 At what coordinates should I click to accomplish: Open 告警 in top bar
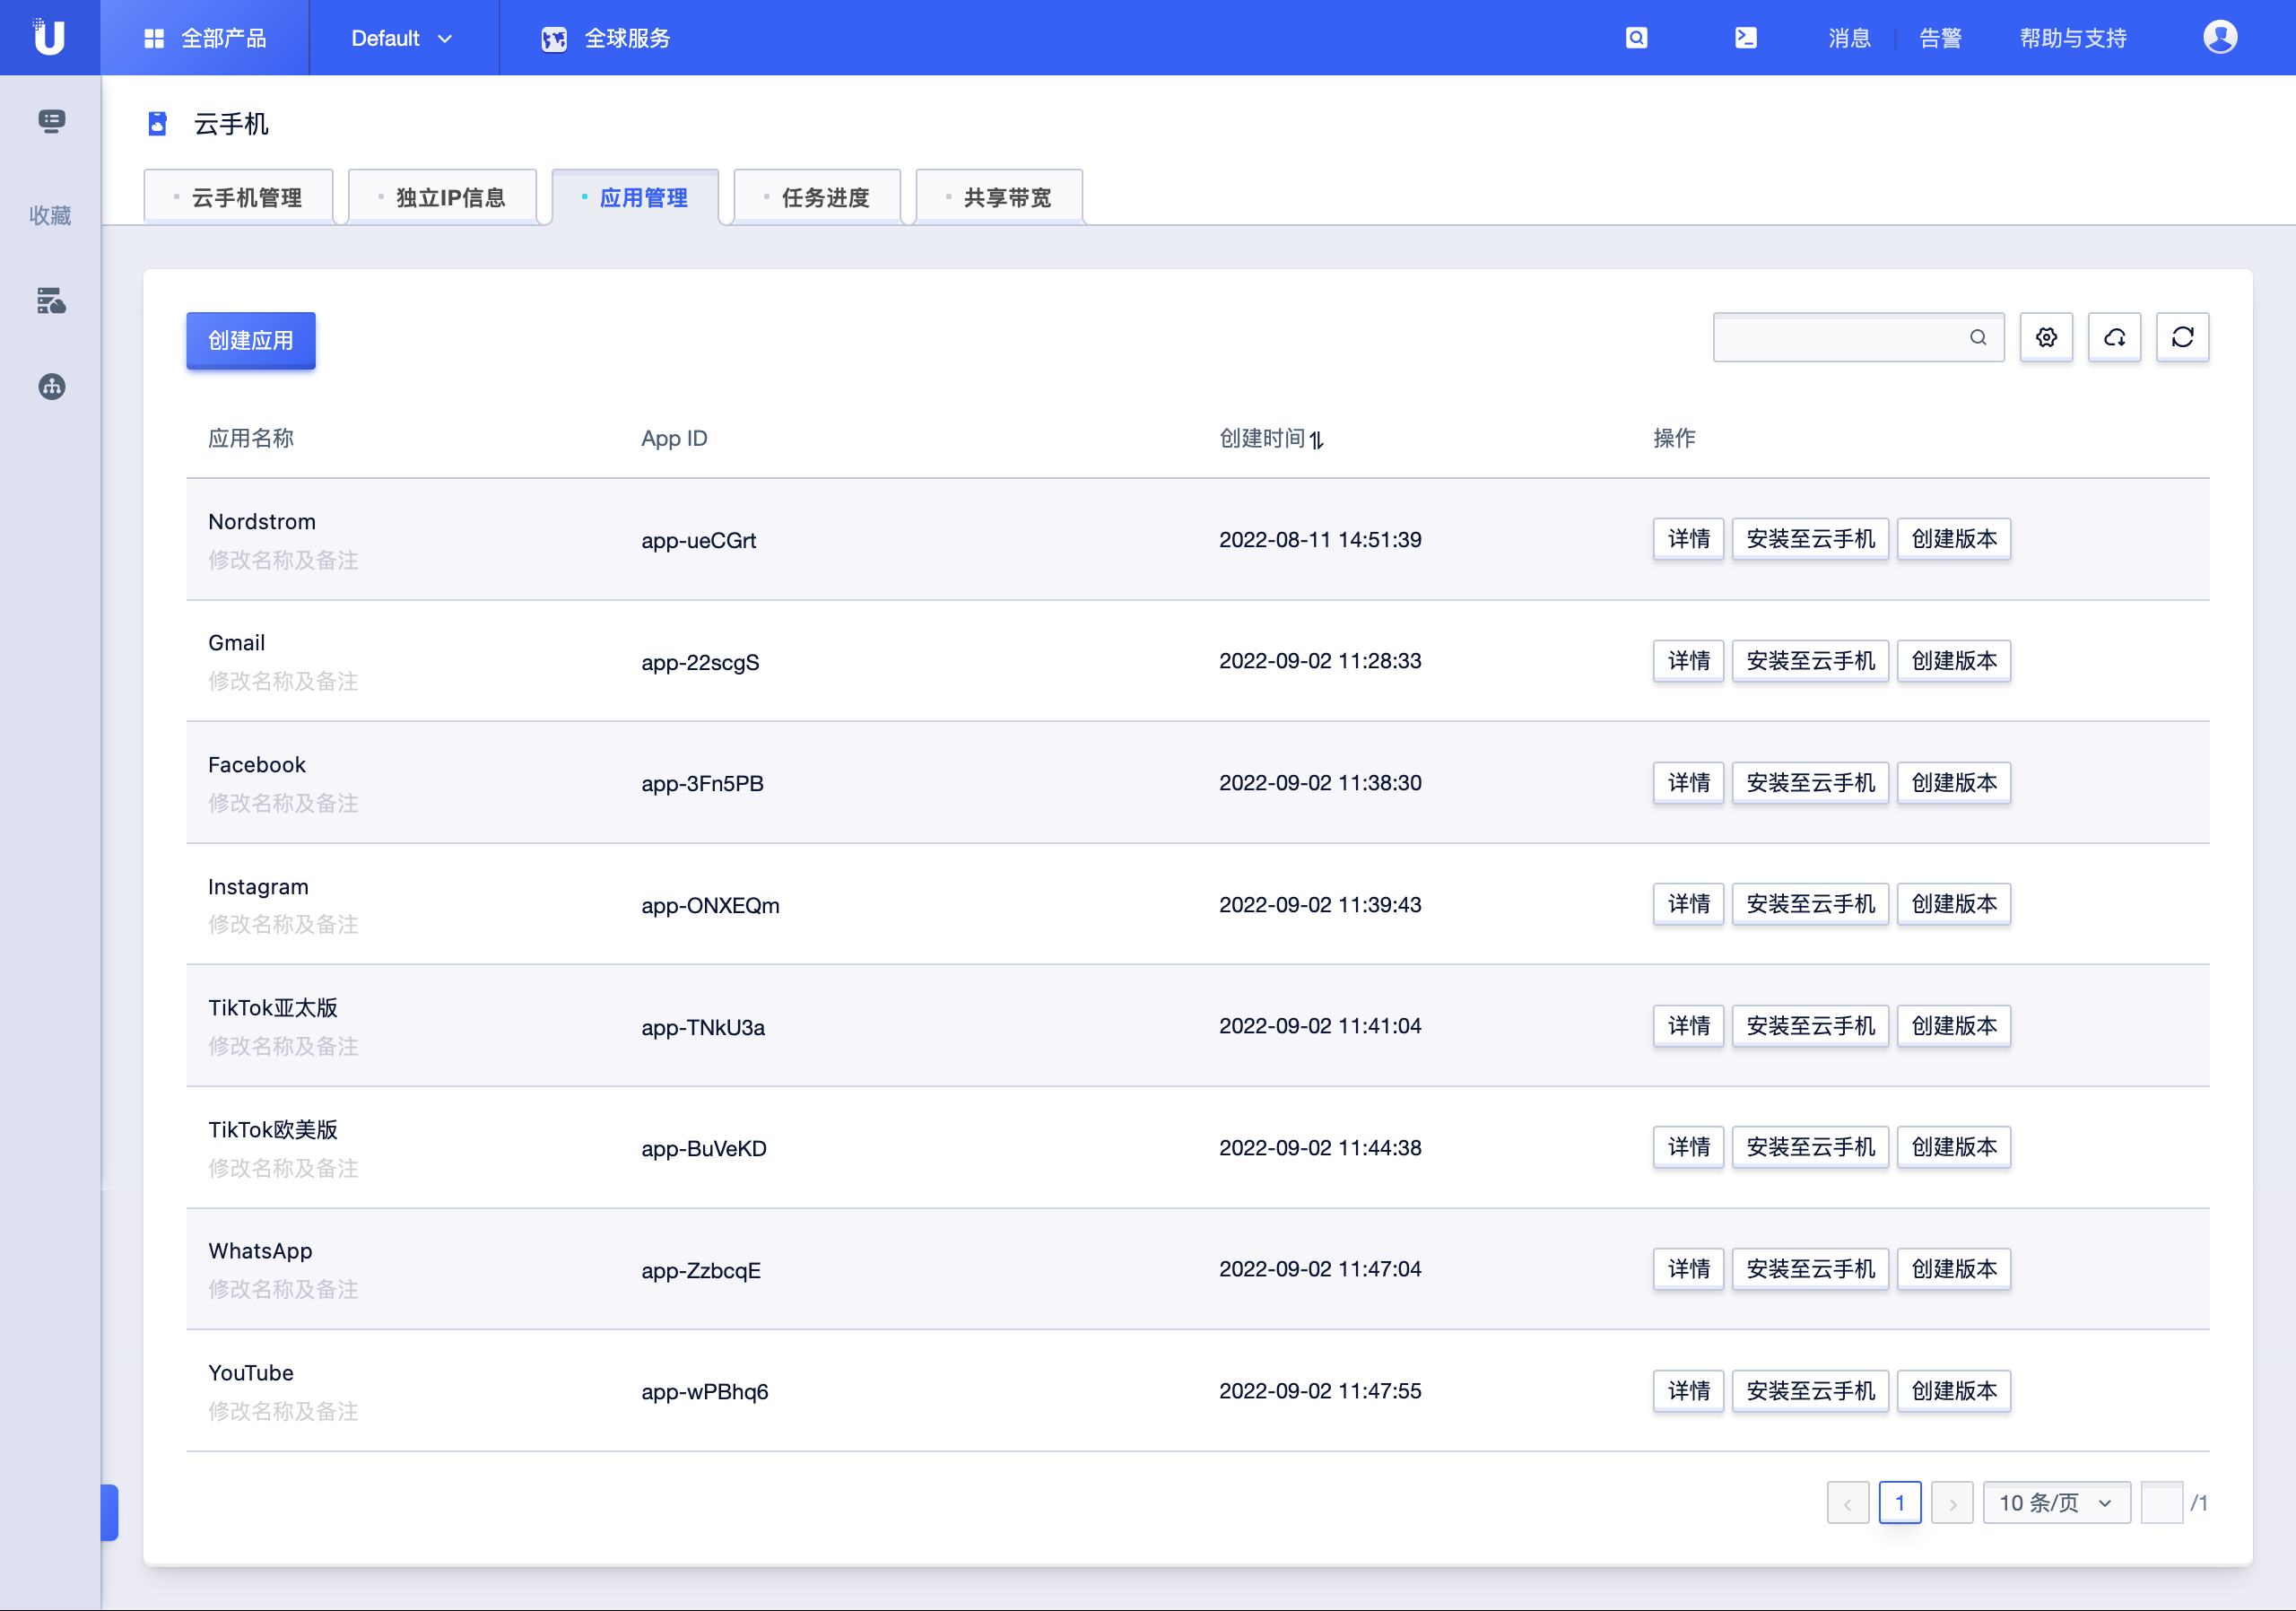(1940, 38)
